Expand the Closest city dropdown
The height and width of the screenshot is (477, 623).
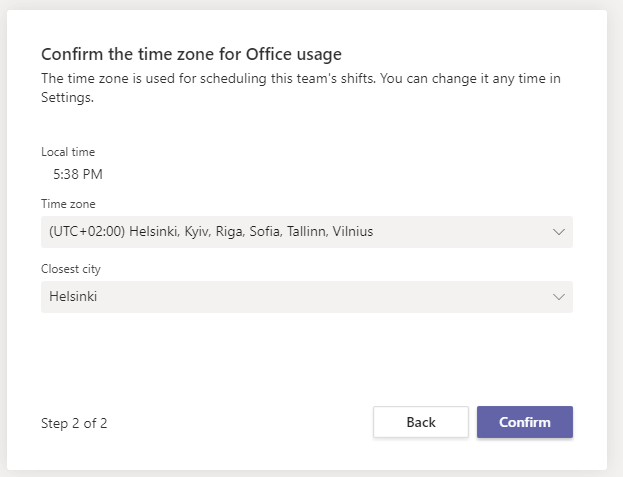[x=306, y=296]
